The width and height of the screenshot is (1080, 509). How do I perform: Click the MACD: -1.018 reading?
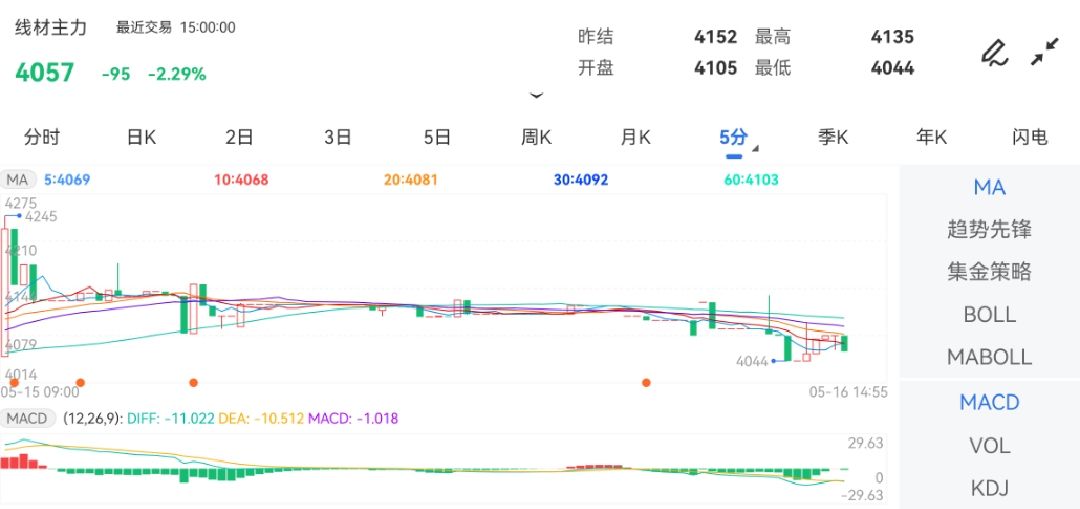[x=353, y=418]
